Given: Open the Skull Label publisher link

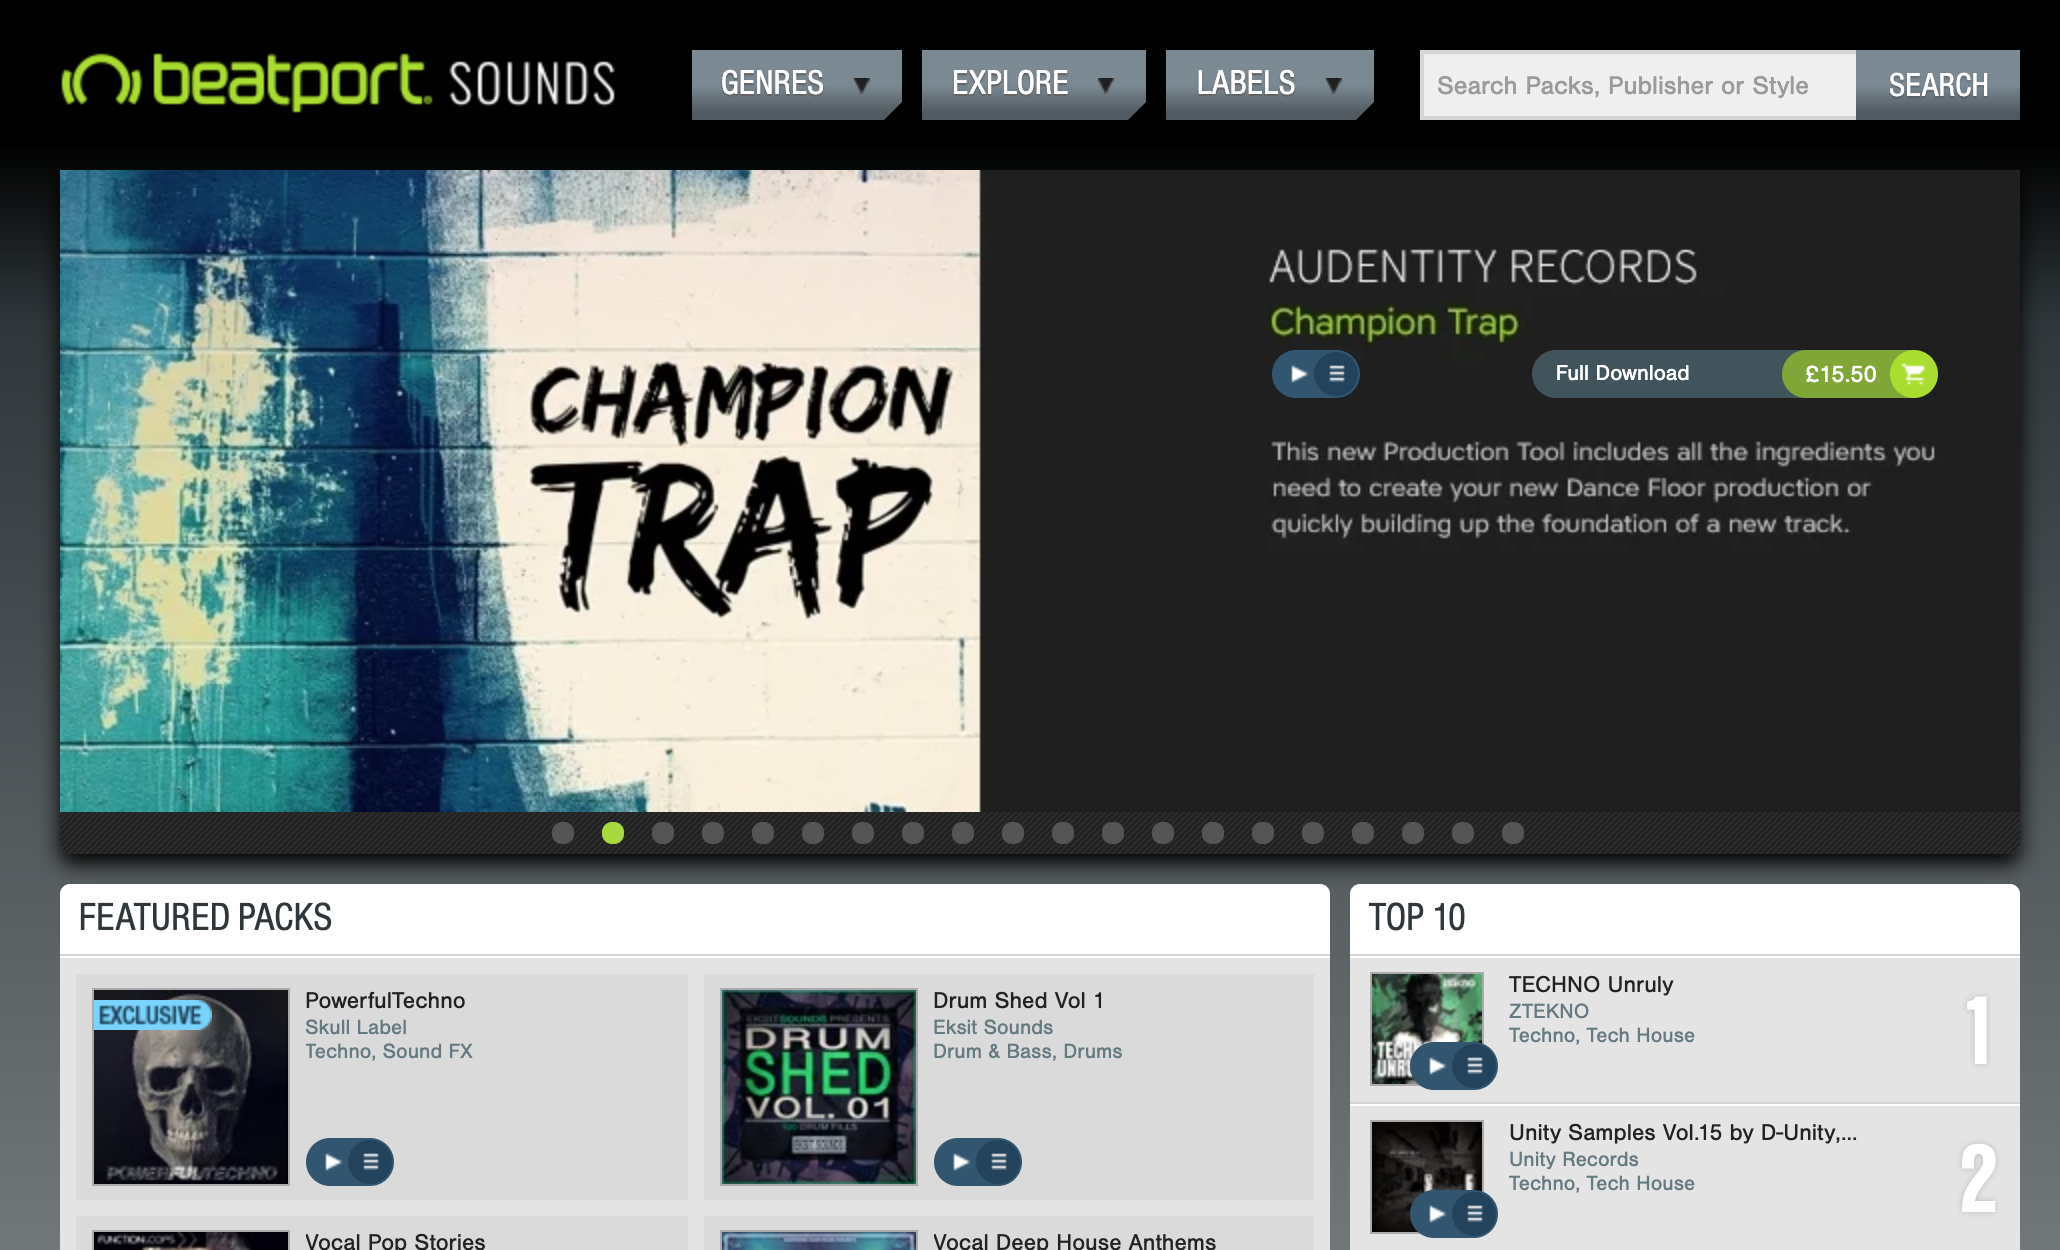Looking at the screenshot, I should tap(356, 1027).
